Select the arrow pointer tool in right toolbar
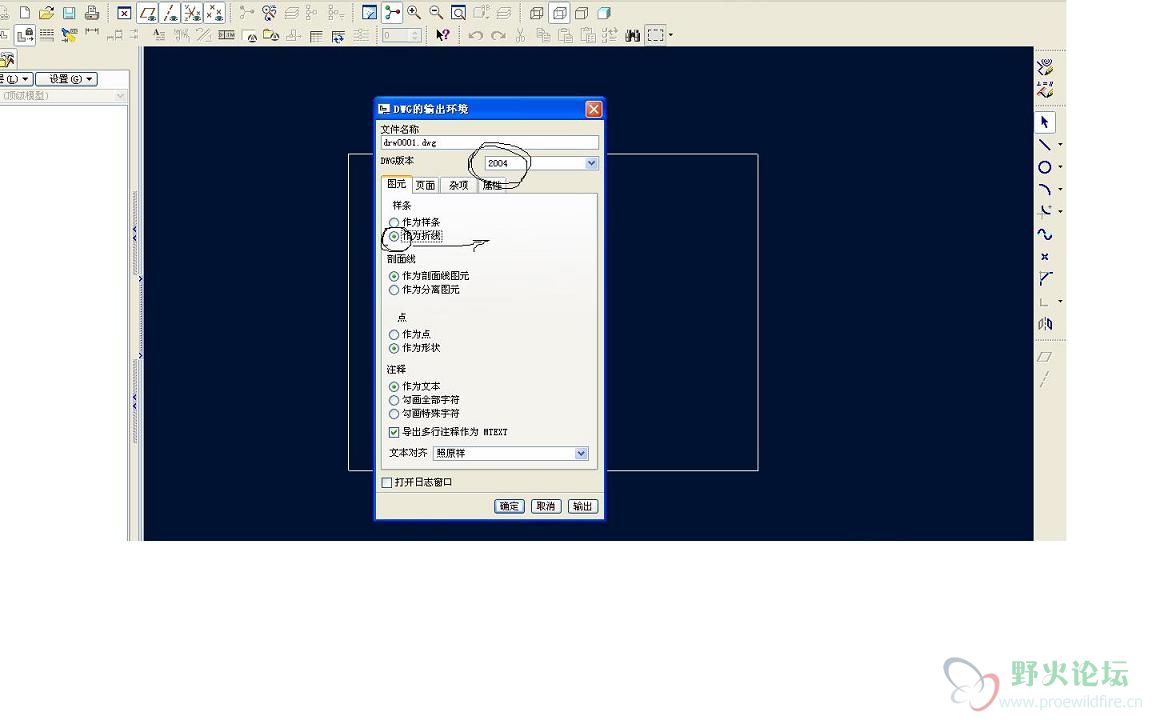Screen dimensions: 1152x720 coord(1045,122)
